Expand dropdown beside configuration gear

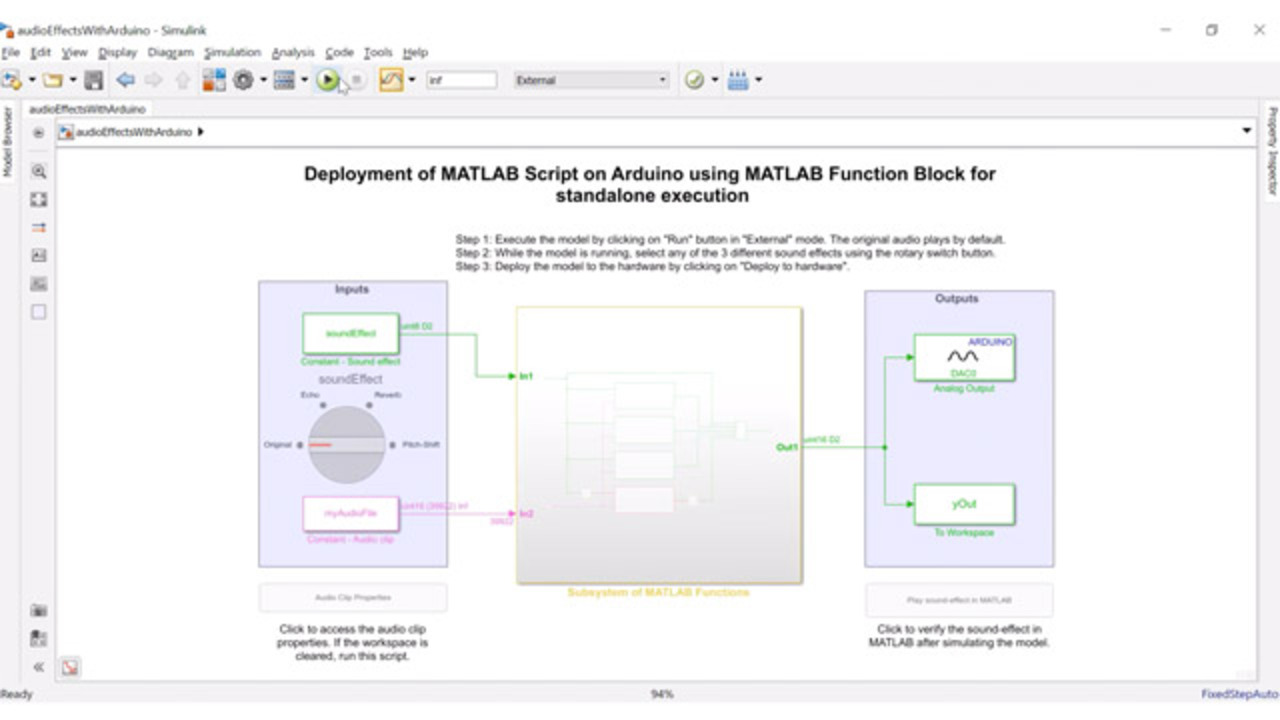coord(263,80)
